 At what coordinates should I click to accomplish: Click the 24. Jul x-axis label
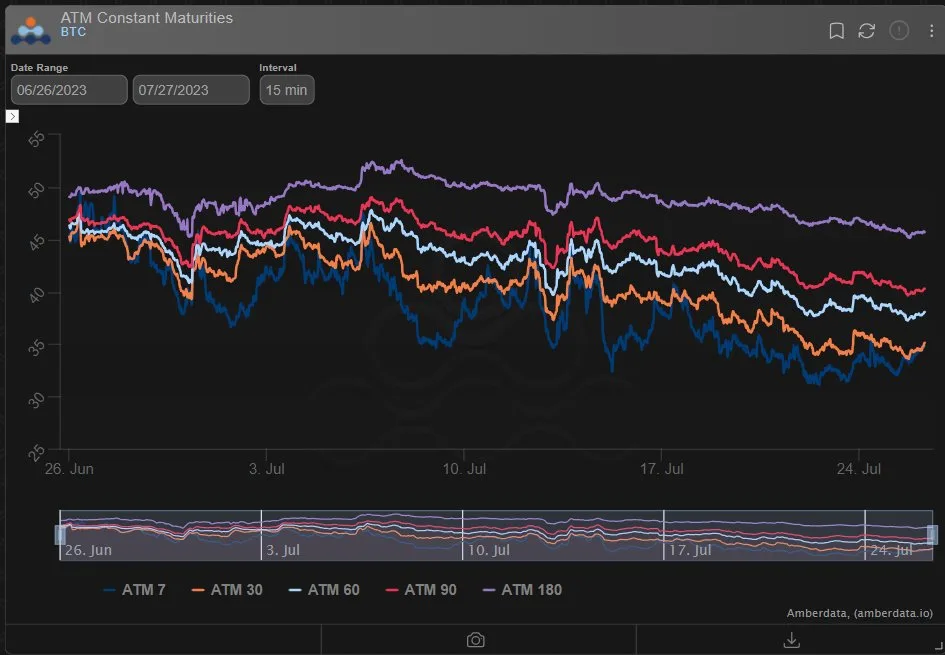pyautogui.click(x=859, y=469)
